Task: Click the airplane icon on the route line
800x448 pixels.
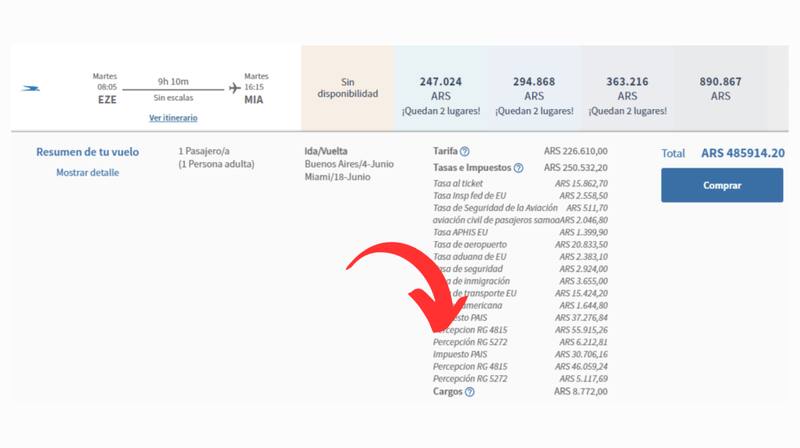Action: pos(234,88)
